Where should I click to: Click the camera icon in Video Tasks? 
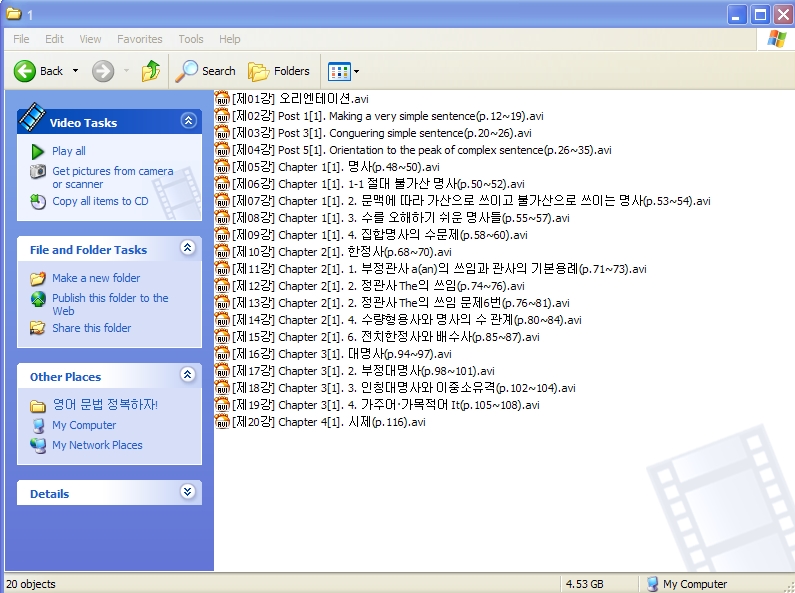coord(38,172)
